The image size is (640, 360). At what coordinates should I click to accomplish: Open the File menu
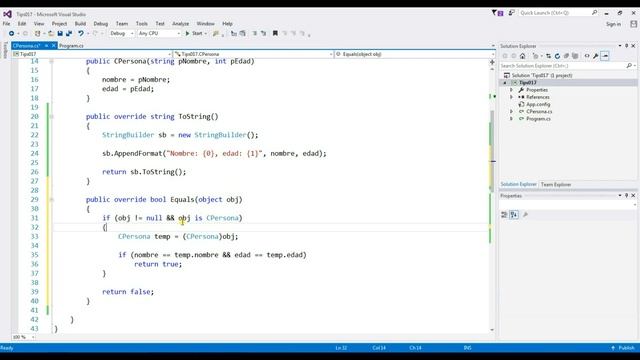(7, 24)
